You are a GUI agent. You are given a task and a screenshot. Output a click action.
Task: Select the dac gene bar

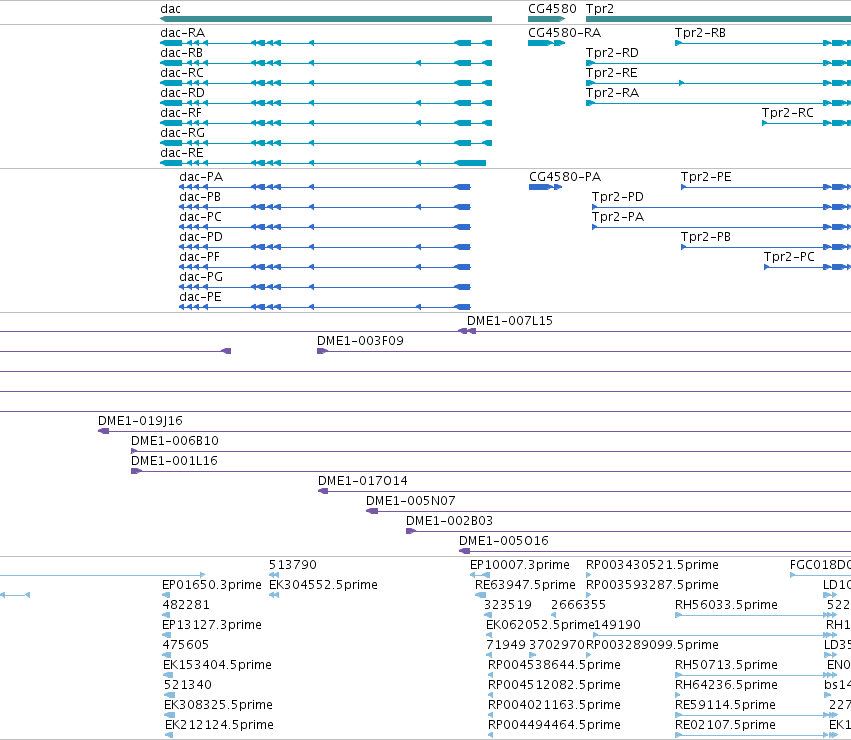pyautogui.click(x=326, y=19)
